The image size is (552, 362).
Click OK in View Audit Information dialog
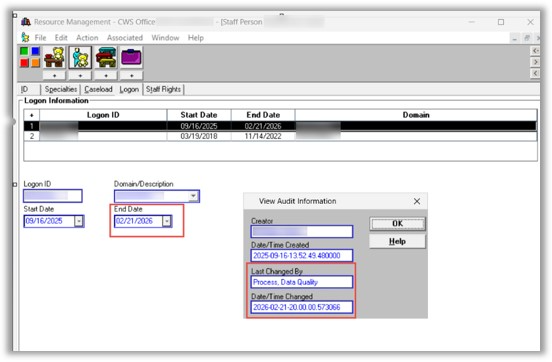[x=397, y=224]
